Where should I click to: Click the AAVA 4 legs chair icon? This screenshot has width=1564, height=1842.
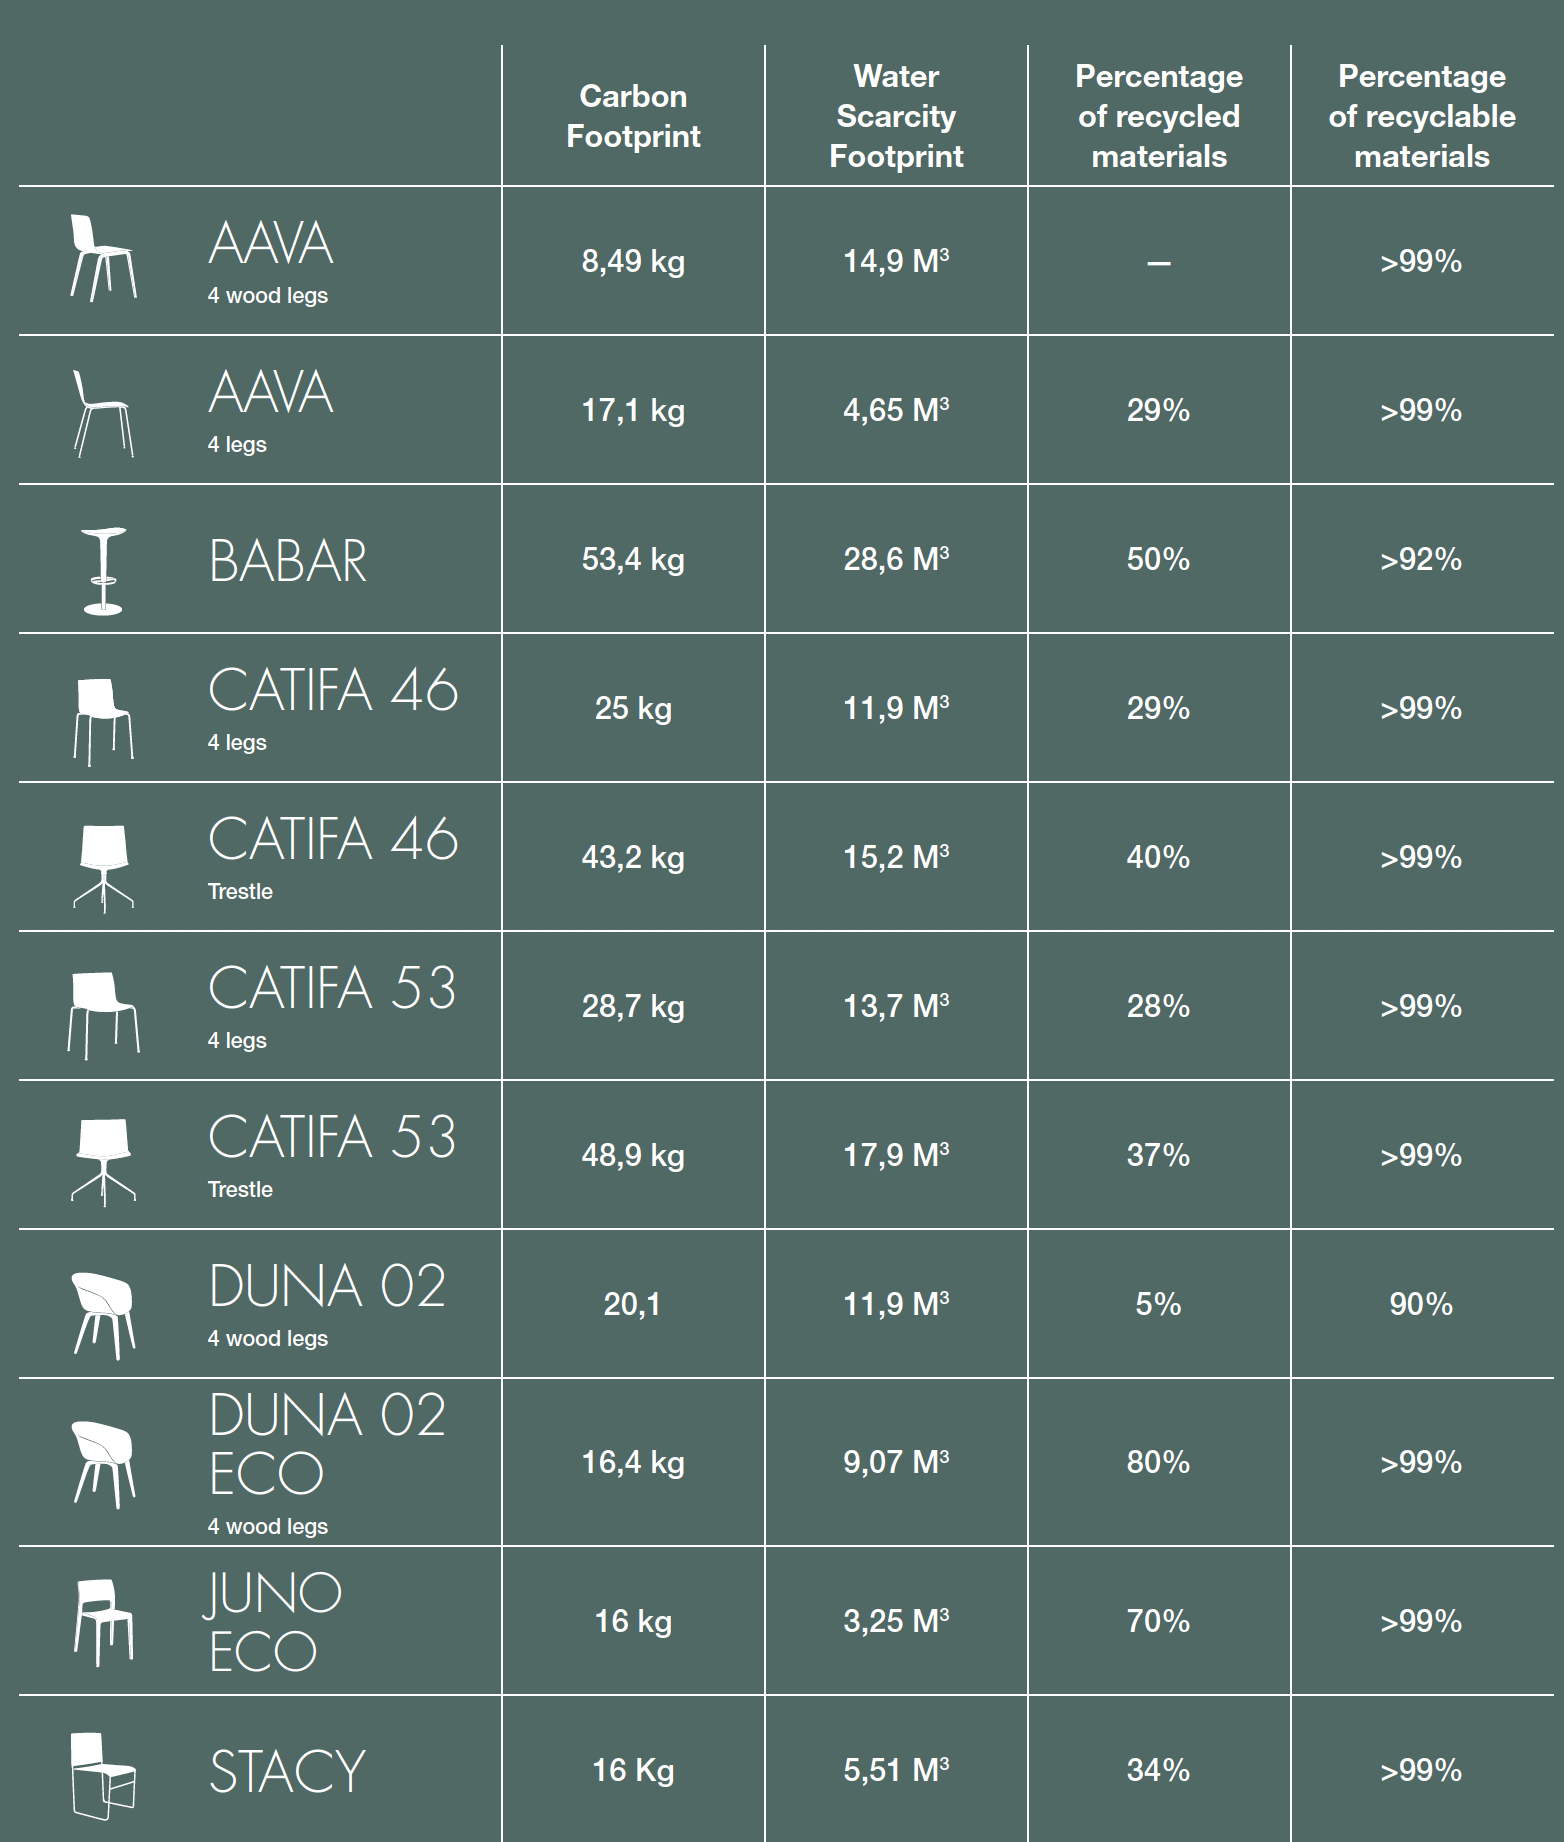[103, 413]
